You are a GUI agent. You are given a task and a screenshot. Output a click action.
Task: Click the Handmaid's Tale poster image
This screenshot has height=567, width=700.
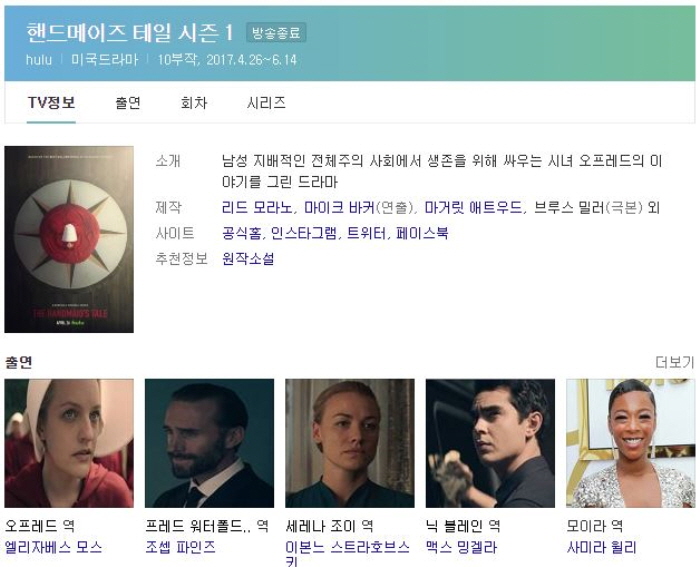point(69,239)
